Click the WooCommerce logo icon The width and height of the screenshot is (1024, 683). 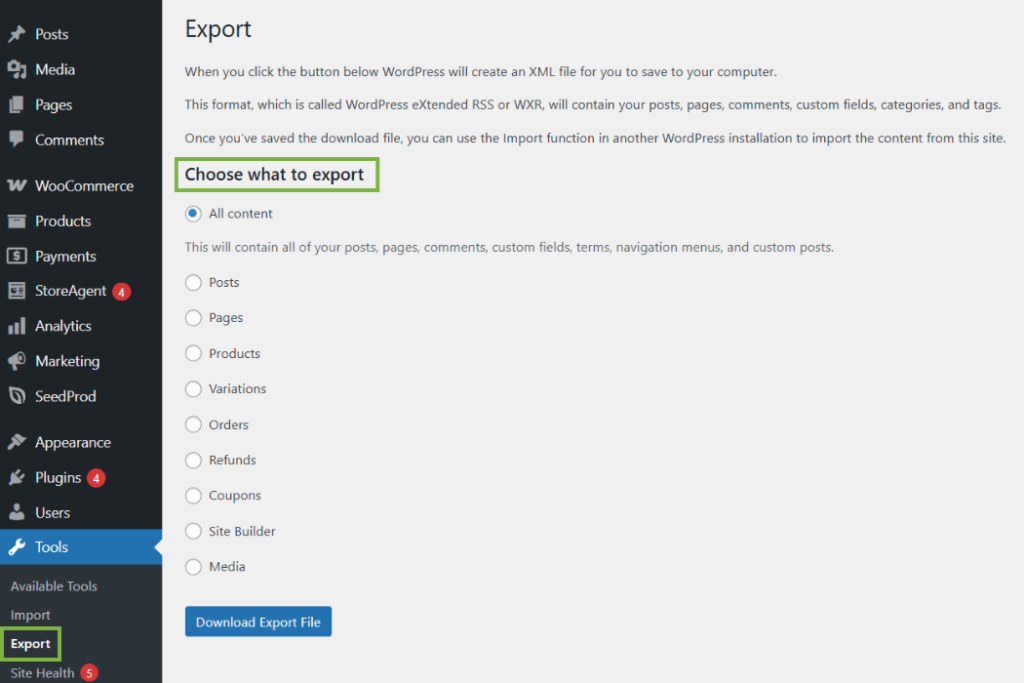click(x=17, y=186)
